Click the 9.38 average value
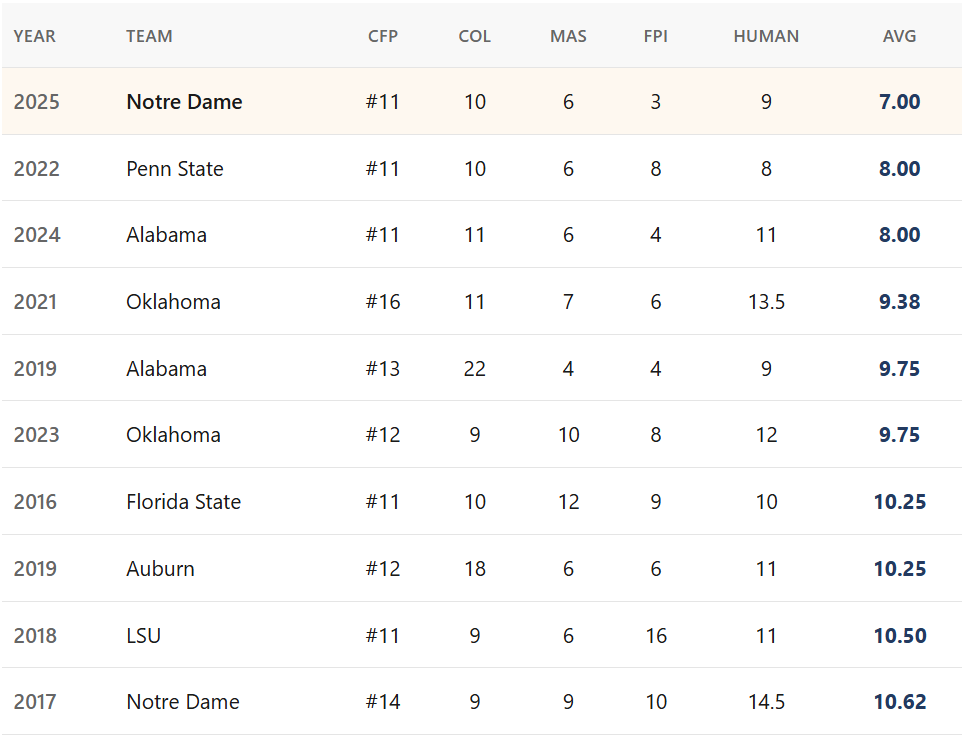This screenshot has width=967, height=742. (900, 302)
